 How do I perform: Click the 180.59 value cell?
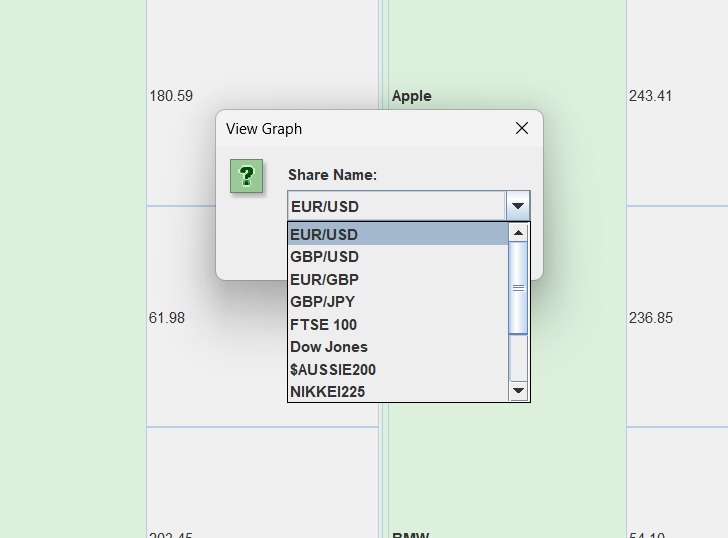(171, 96)
